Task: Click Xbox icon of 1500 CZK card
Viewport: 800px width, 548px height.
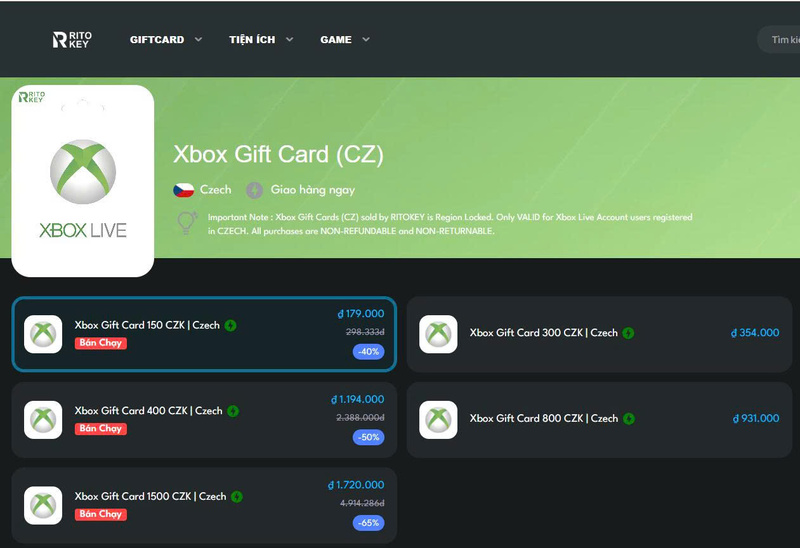Action: [x=43, y=506]
